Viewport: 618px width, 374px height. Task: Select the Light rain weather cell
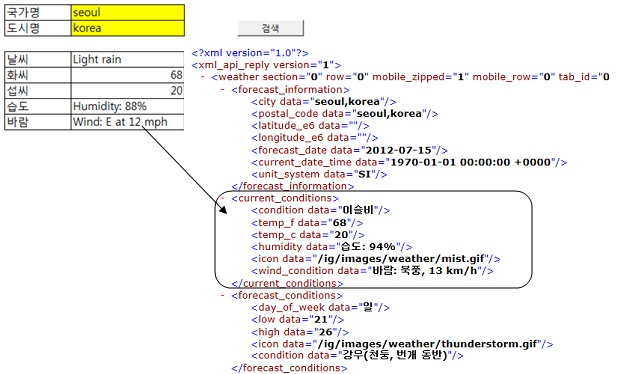127,60
